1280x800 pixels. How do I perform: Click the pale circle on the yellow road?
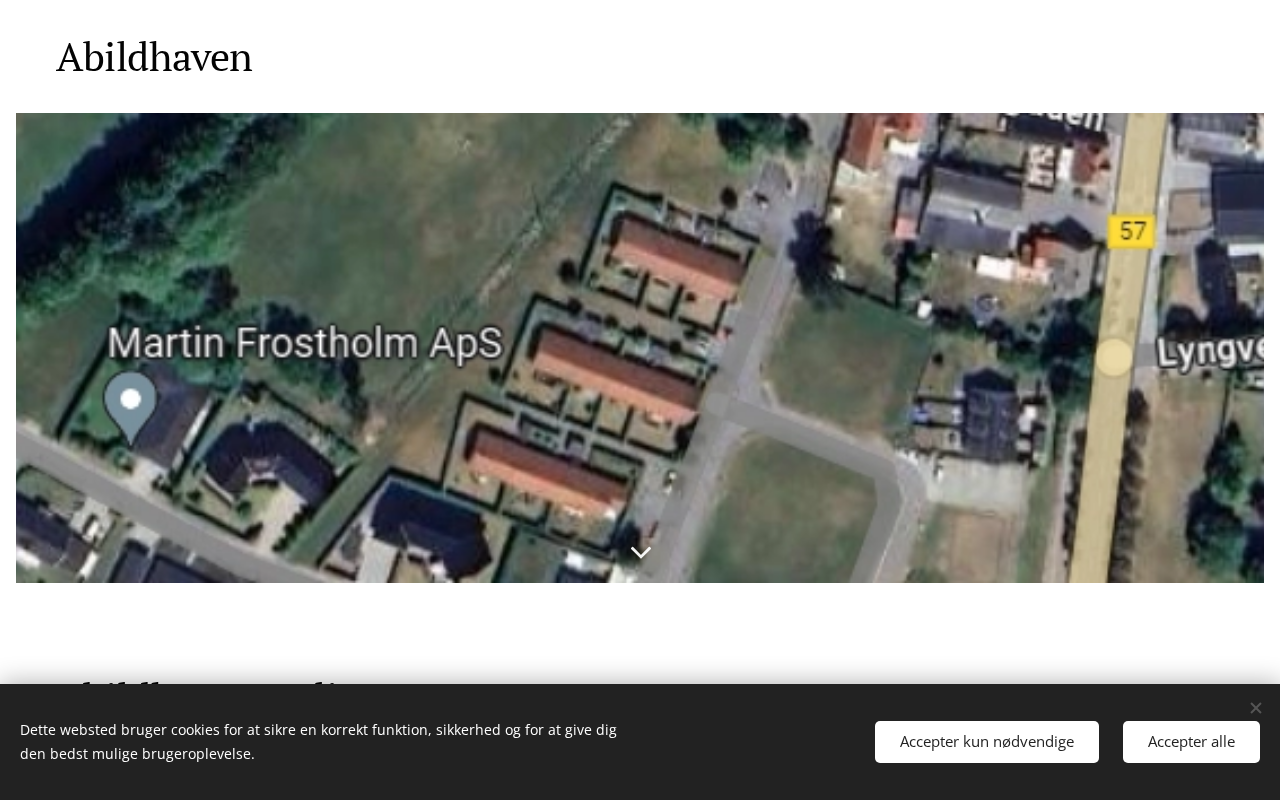[x=1113, y=357]
